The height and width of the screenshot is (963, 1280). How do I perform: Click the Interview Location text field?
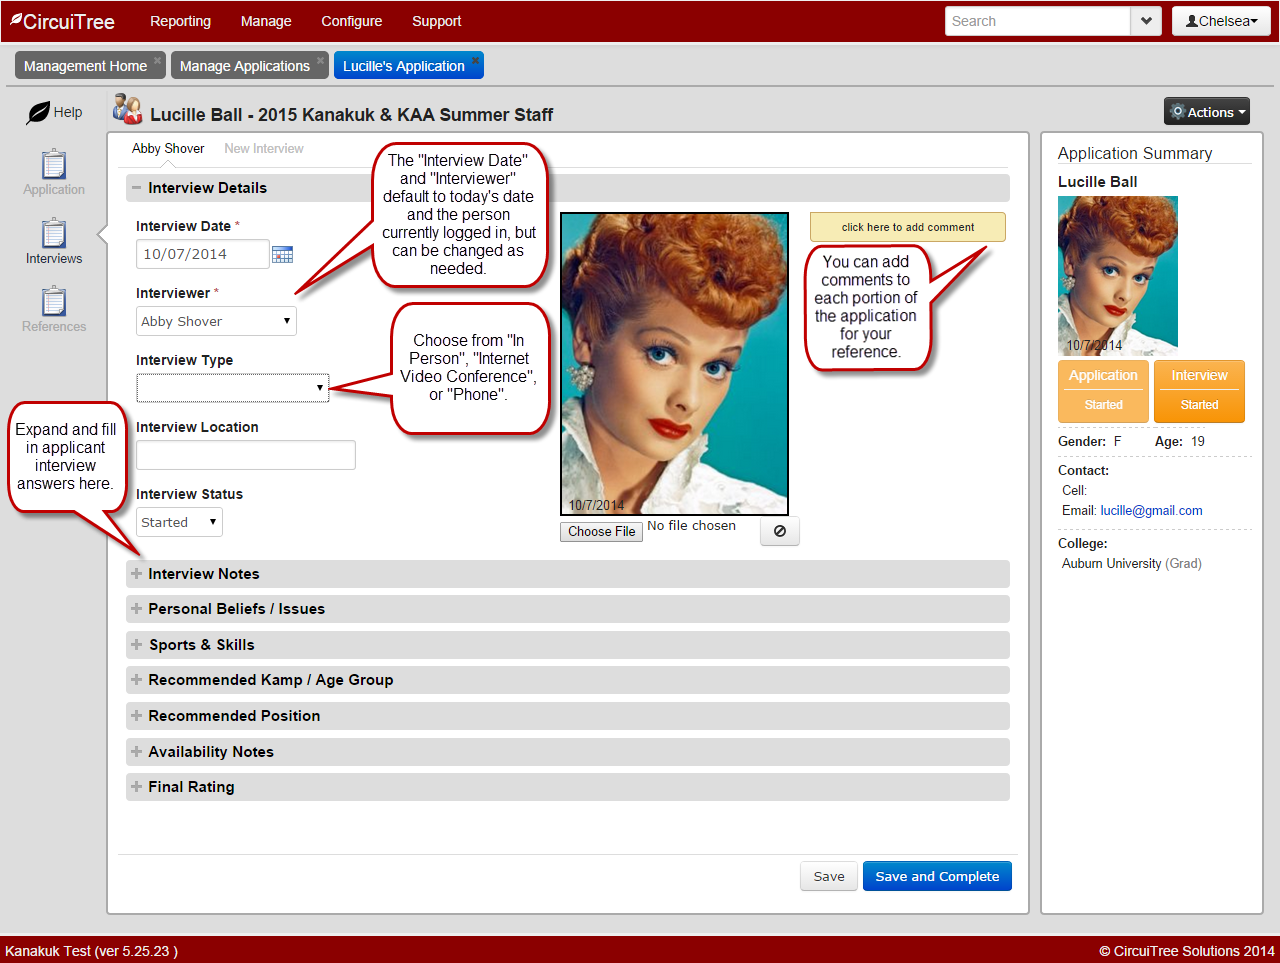(x=246, y=455)
